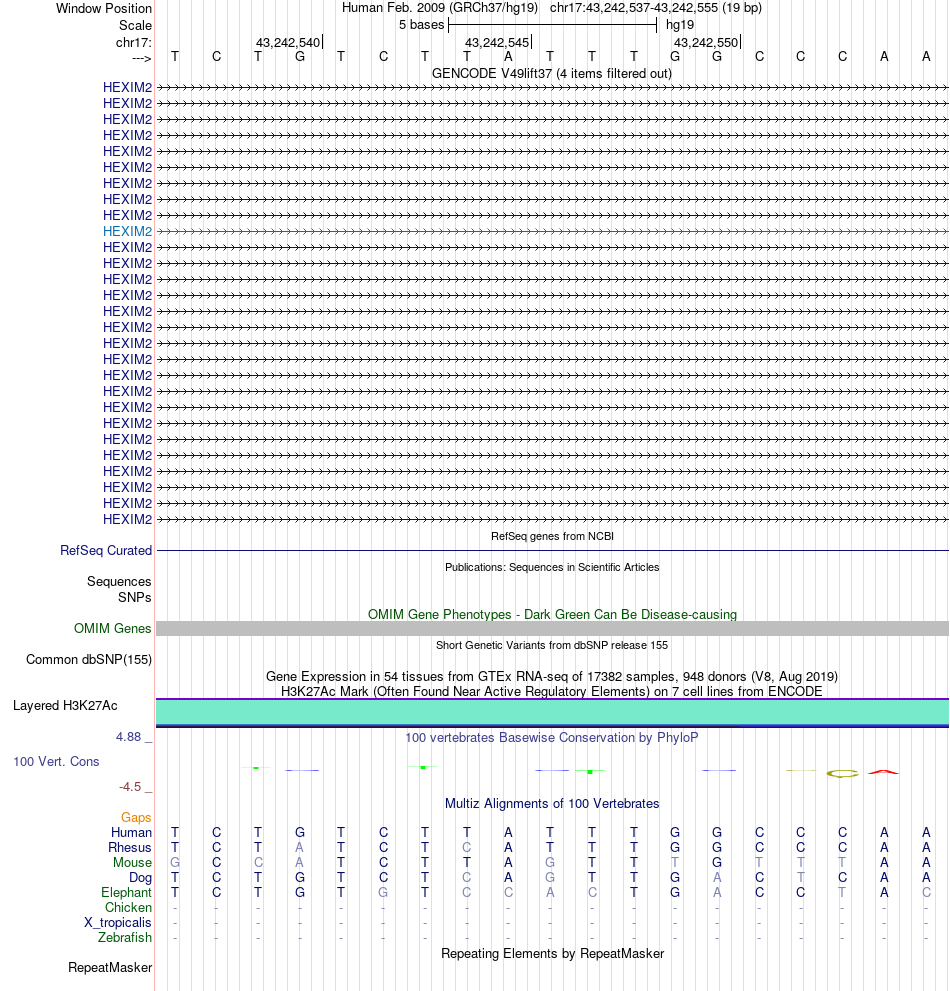Image resolution: width=950 pixels, height=991 pixels.
Task: Click the gray OMIM Genes bar
Action: tap(552, 628)
